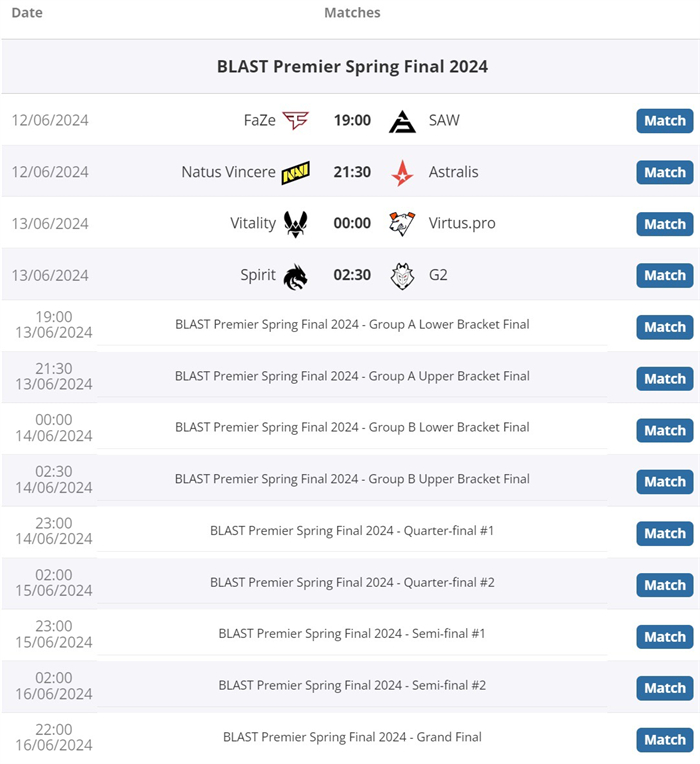Image resolution: width=700 pixels, height=764 pixels.
Task: Click the Virtus.pro bear logo
Action: [x=402, y=224]
